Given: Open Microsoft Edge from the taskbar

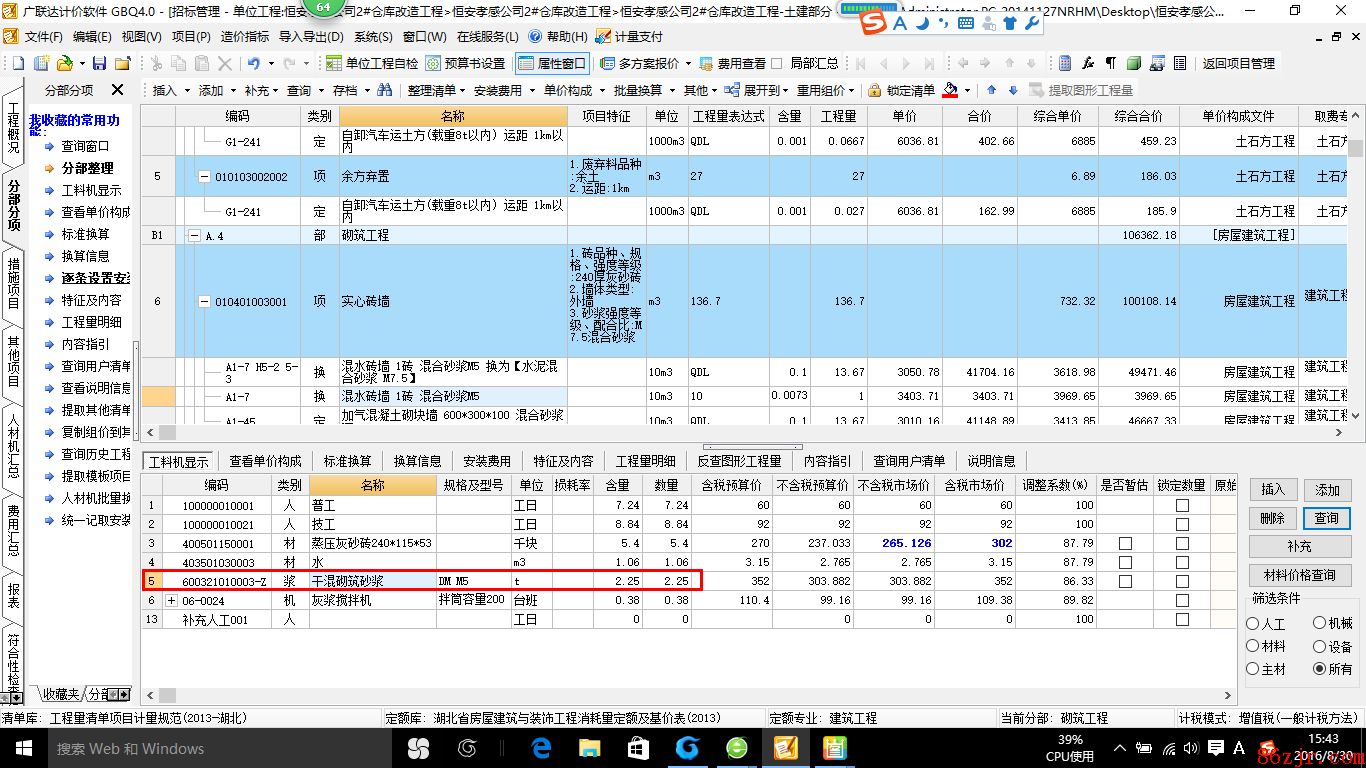Looking at the screenshot, I should [542, 748].
